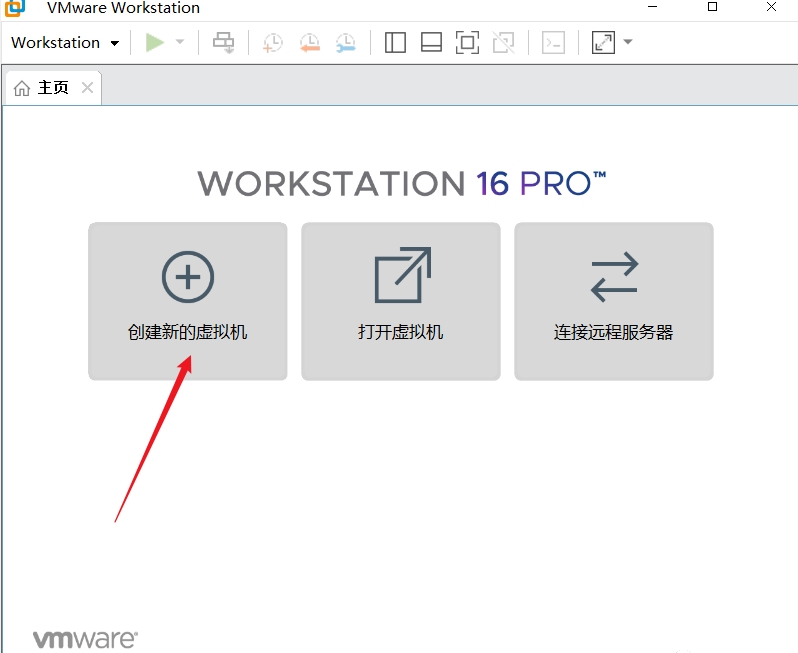Click the stretch guest display icon
The height and width of the screenshot is (653, 798).
[603, 42]
